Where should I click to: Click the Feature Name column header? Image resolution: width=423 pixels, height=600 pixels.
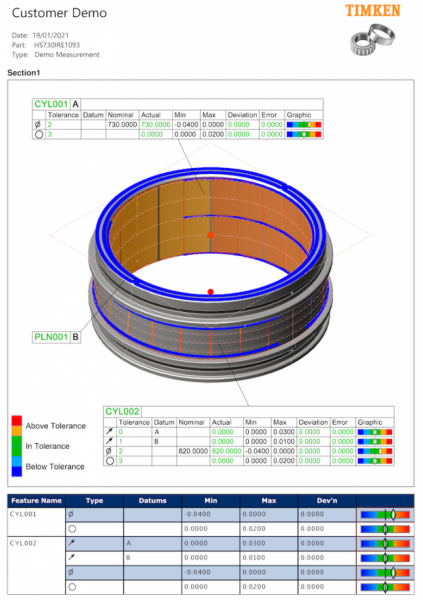coord(36,501)
